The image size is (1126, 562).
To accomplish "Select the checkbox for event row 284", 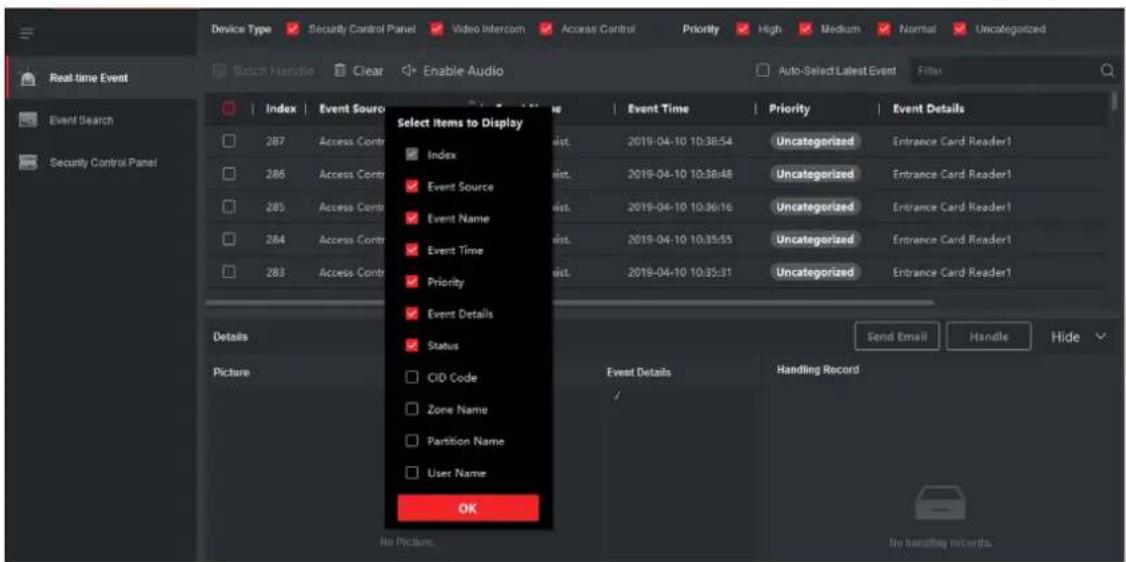I will pyautogui.click(x=231, y=239).
